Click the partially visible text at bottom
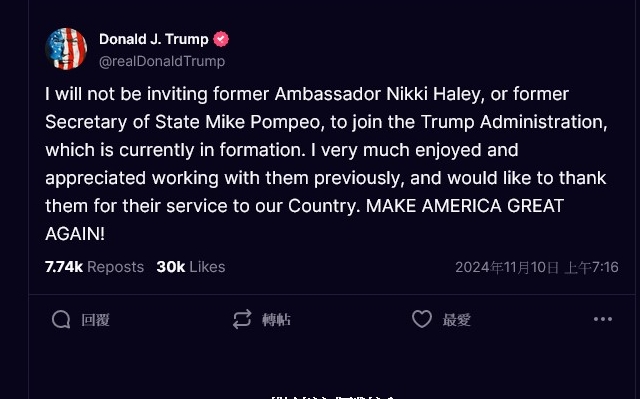640x399 pixels. coord(333,397)
